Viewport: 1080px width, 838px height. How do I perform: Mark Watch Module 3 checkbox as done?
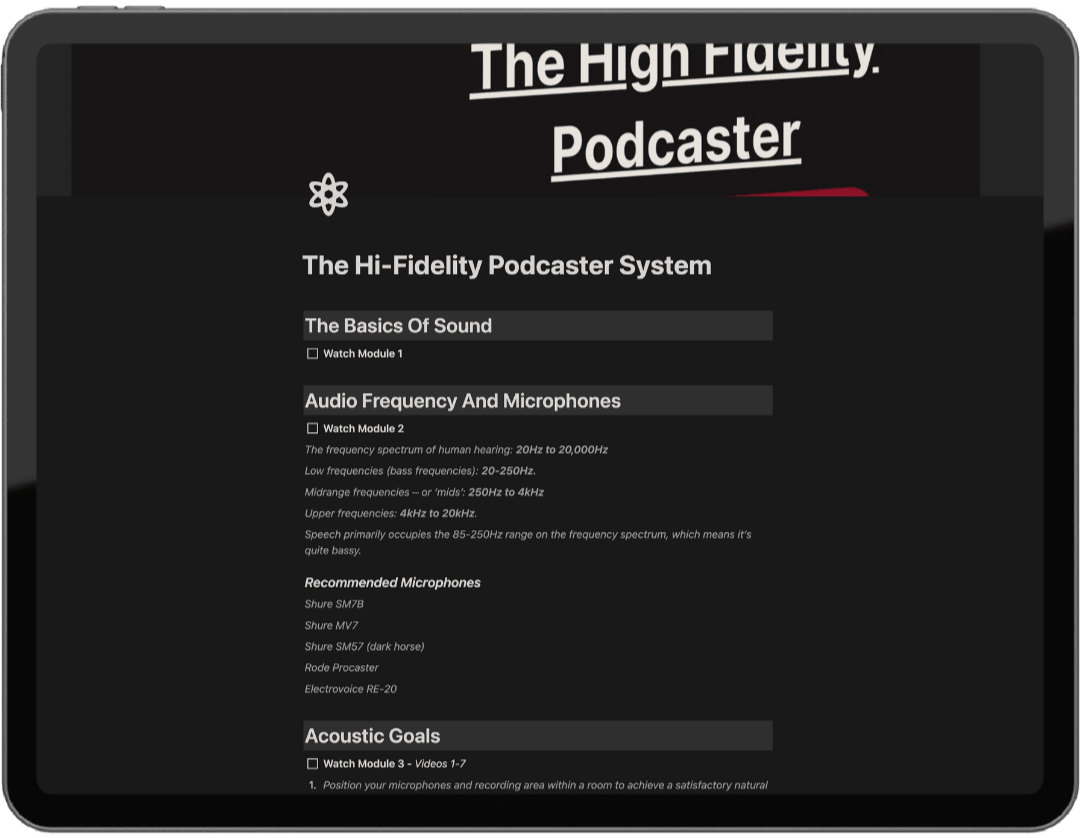click(x=312, y=764)
